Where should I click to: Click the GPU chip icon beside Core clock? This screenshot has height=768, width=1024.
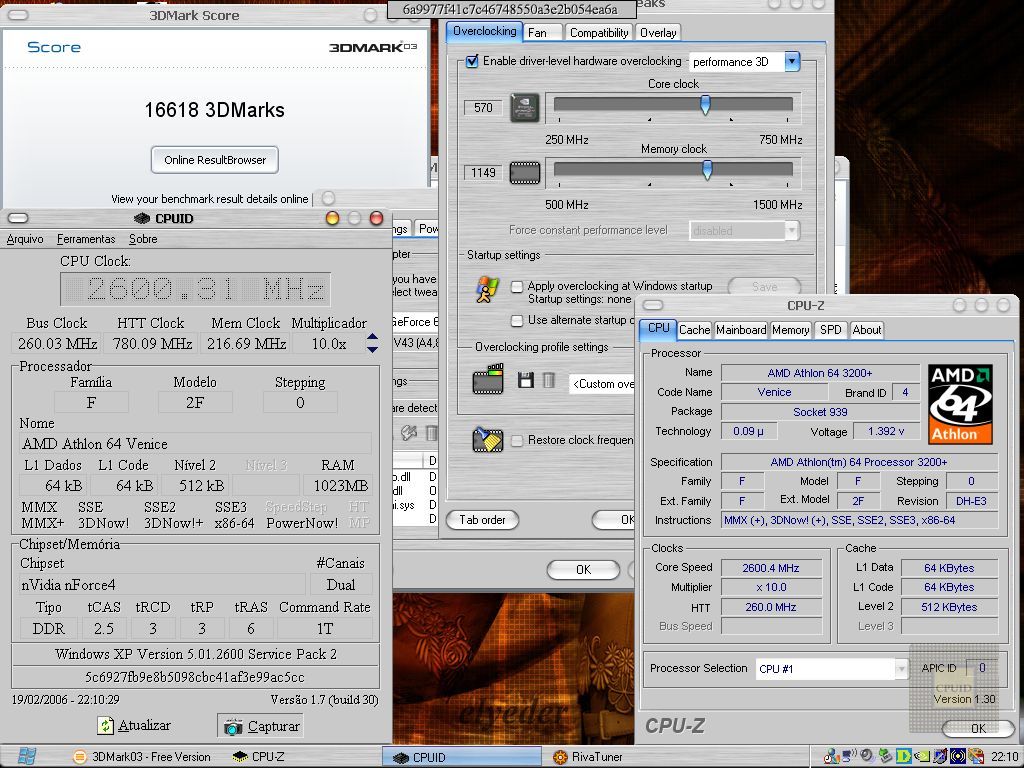click(524, 107)
